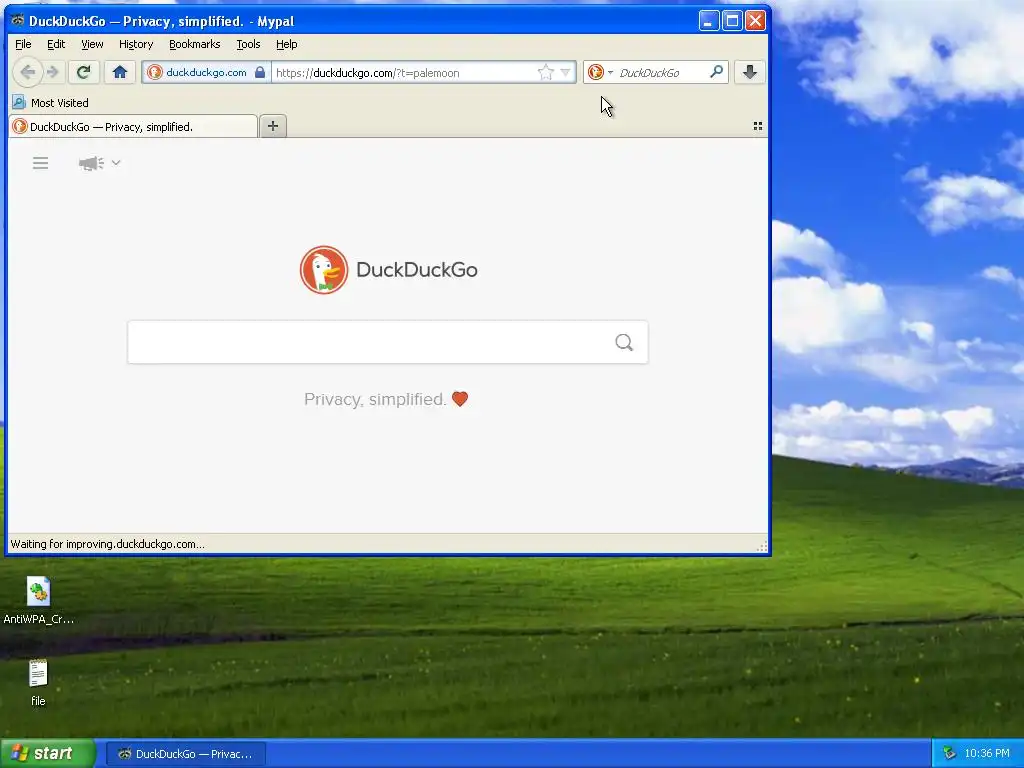Image resolution: width=1024 pixels, height=768 pixels.
Task: Click the 'Privacy, simplified.' tagline text
Action: point(375,399)
